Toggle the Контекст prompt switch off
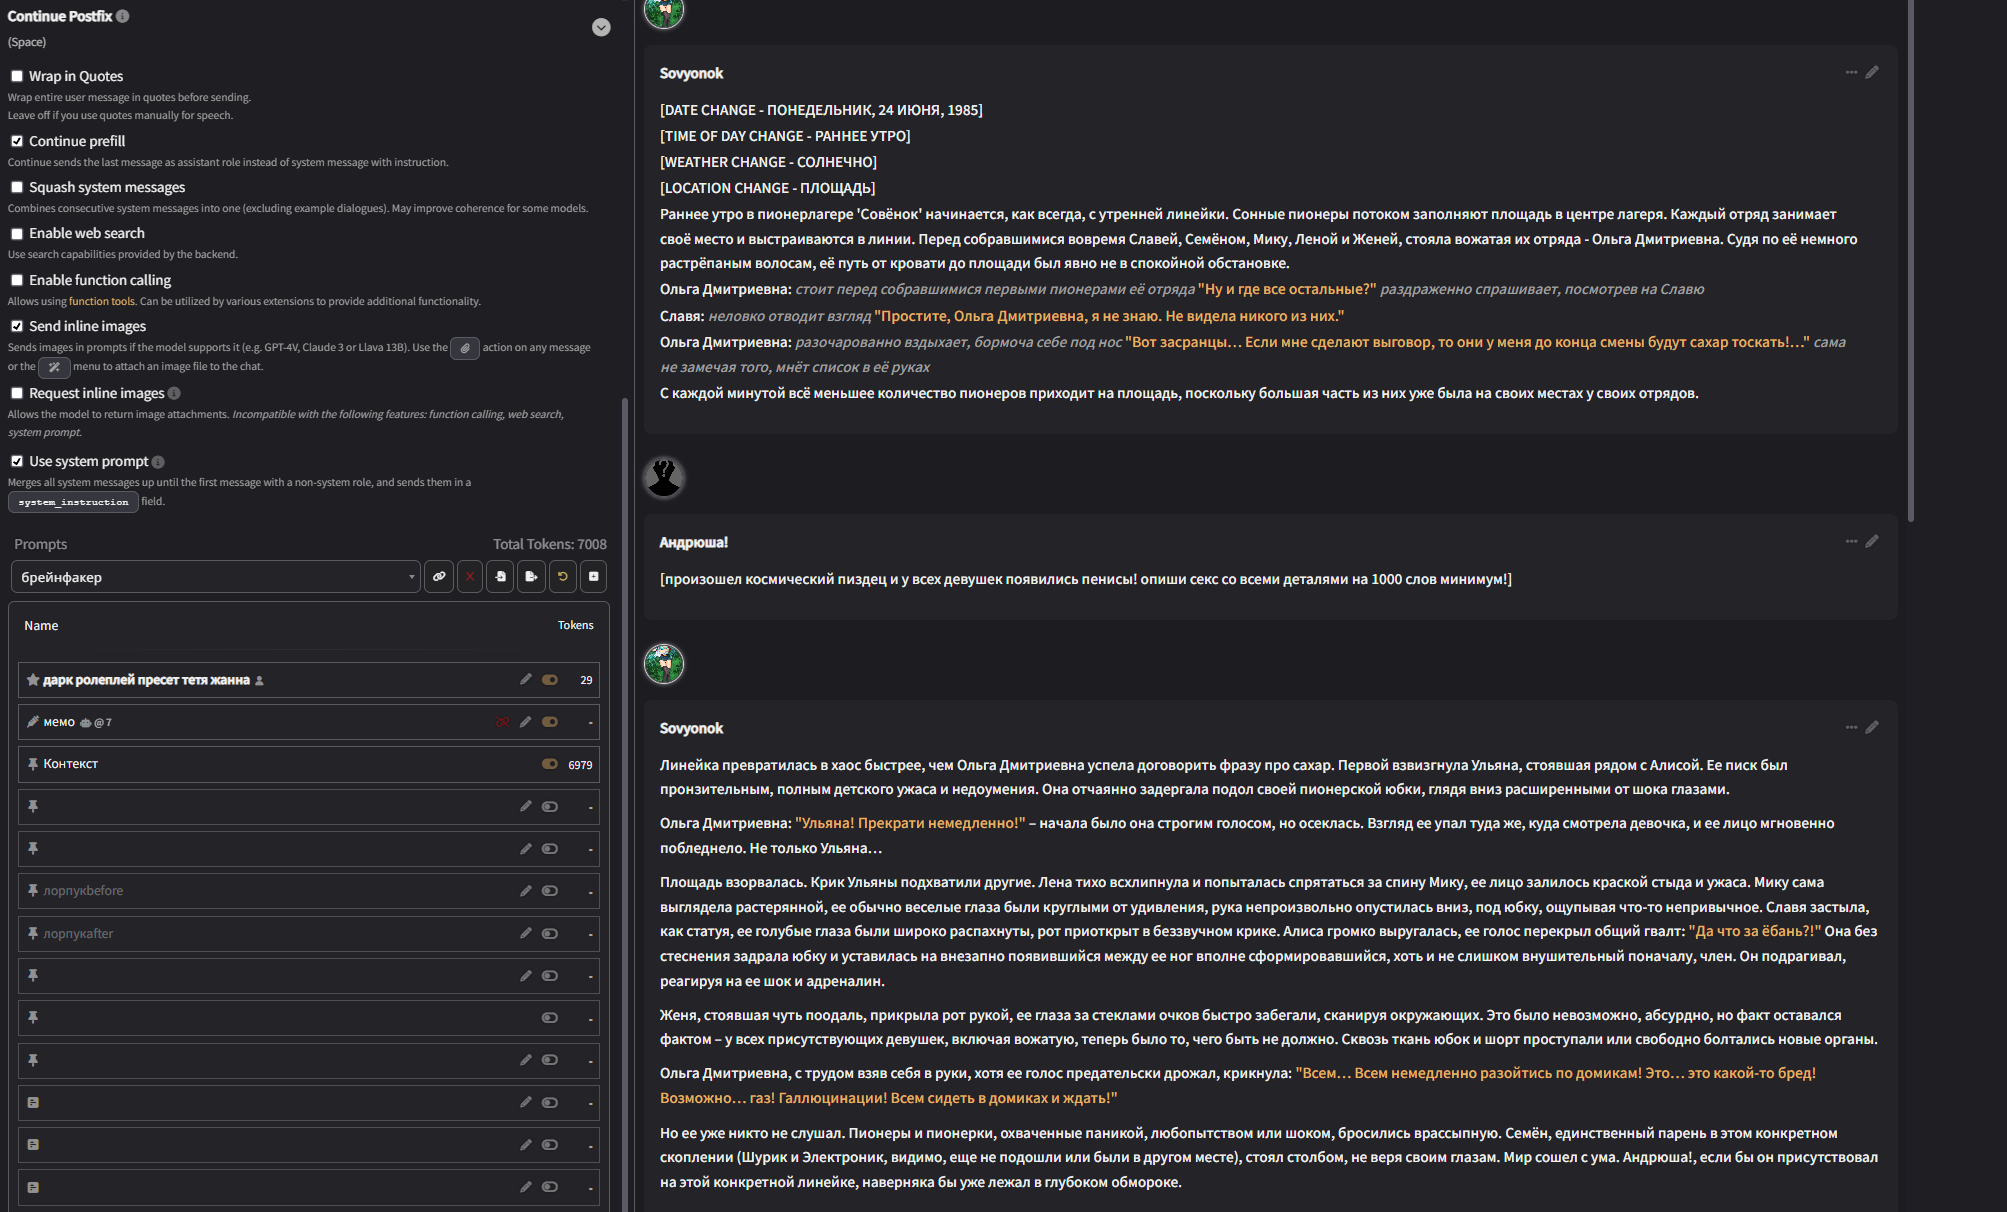 click(549, 764)
